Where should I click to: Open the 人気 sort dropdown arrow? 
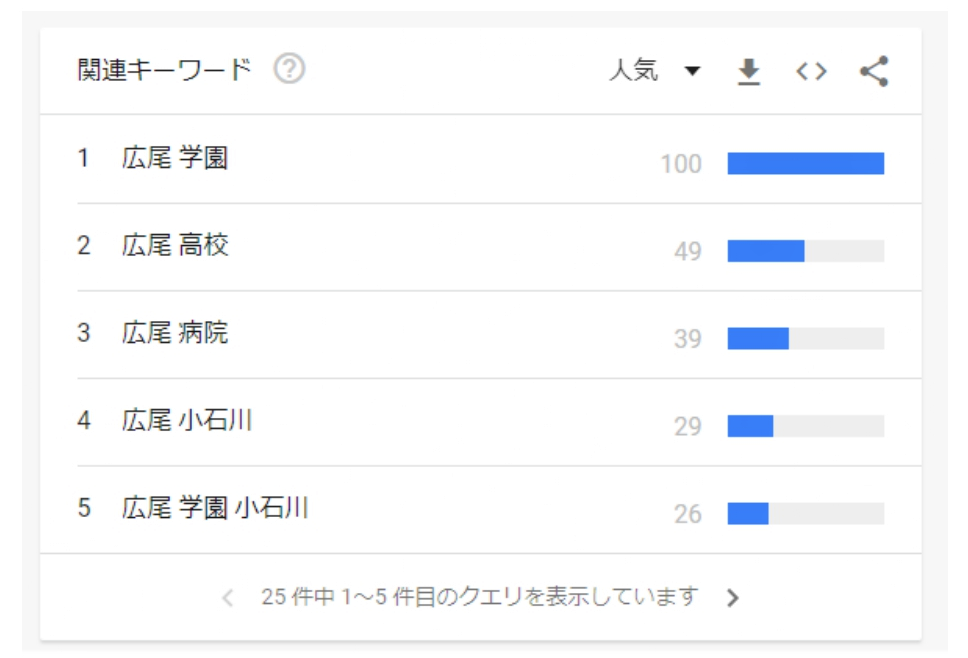tap(693, 71)
